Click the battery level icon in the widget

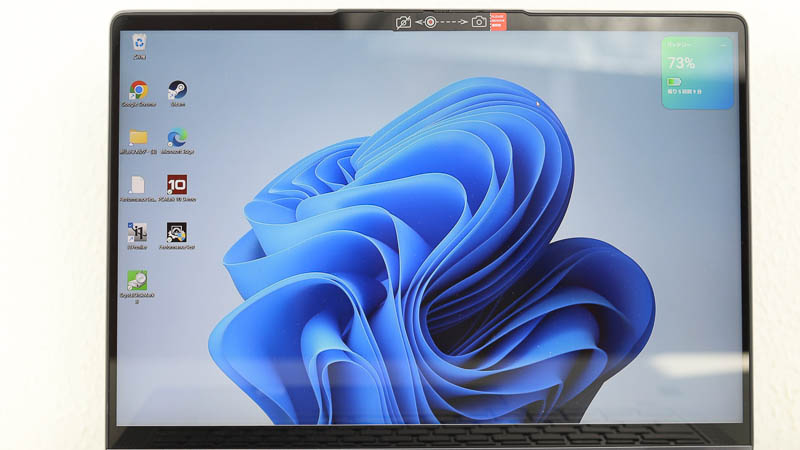[x=674, y=82]
